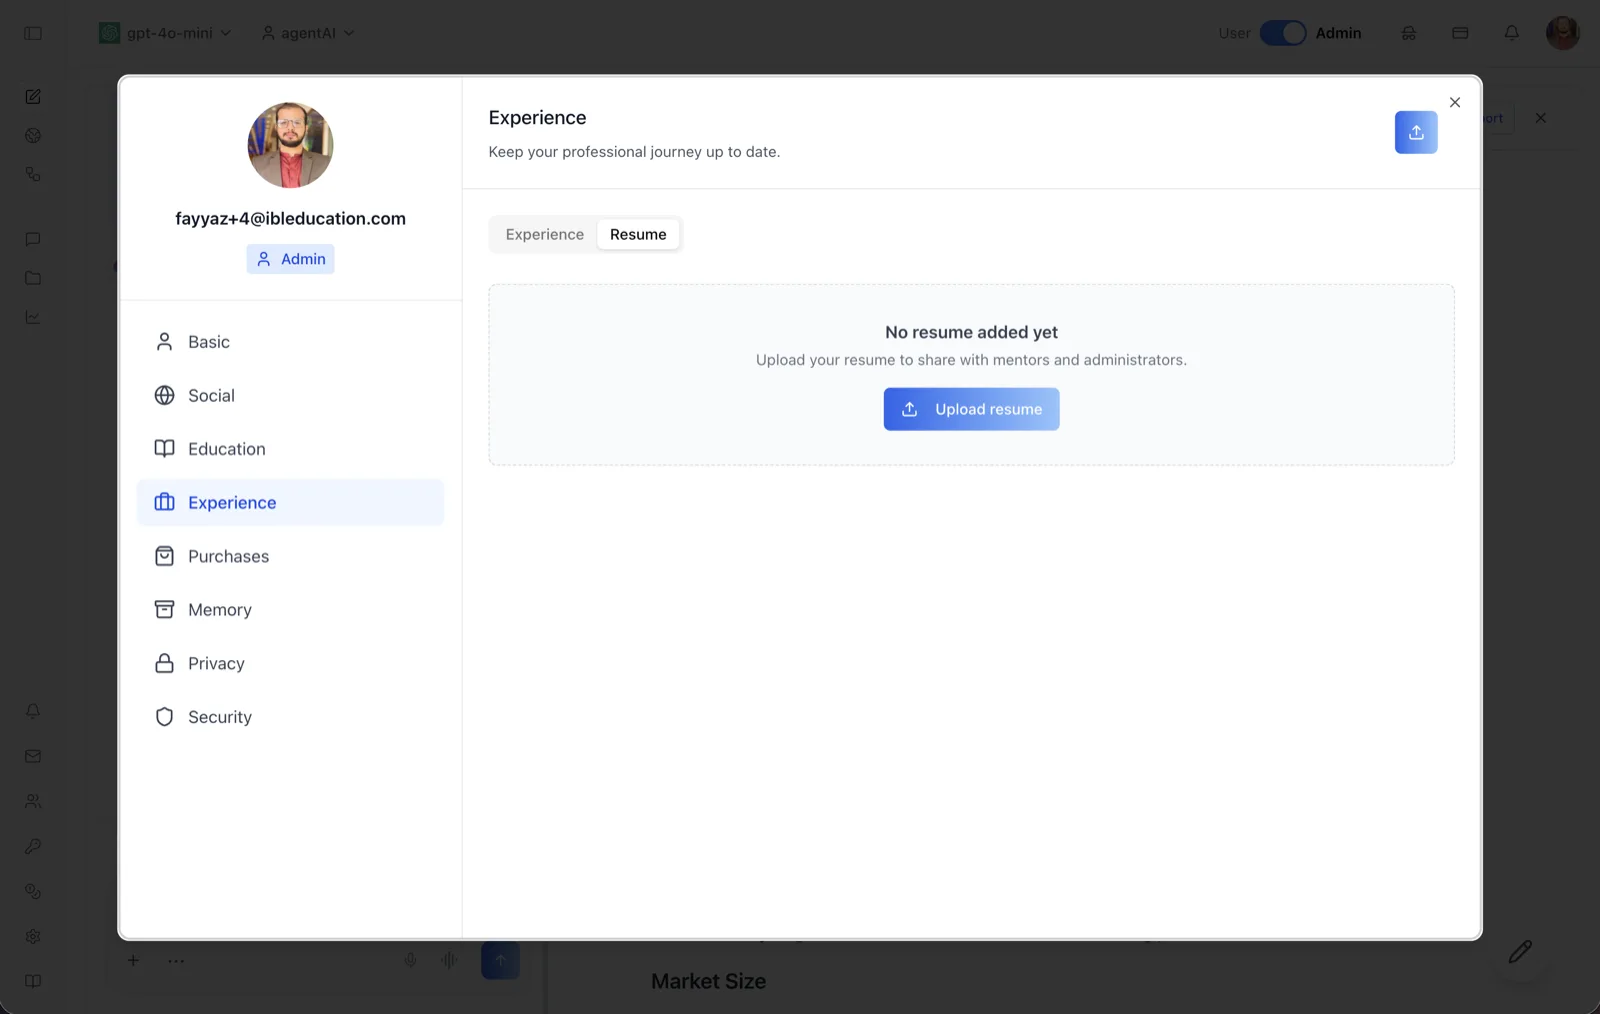Screen dimensions: 1600x1014
Task: Click the key icon in left sidebar
Action: point(33,846)
